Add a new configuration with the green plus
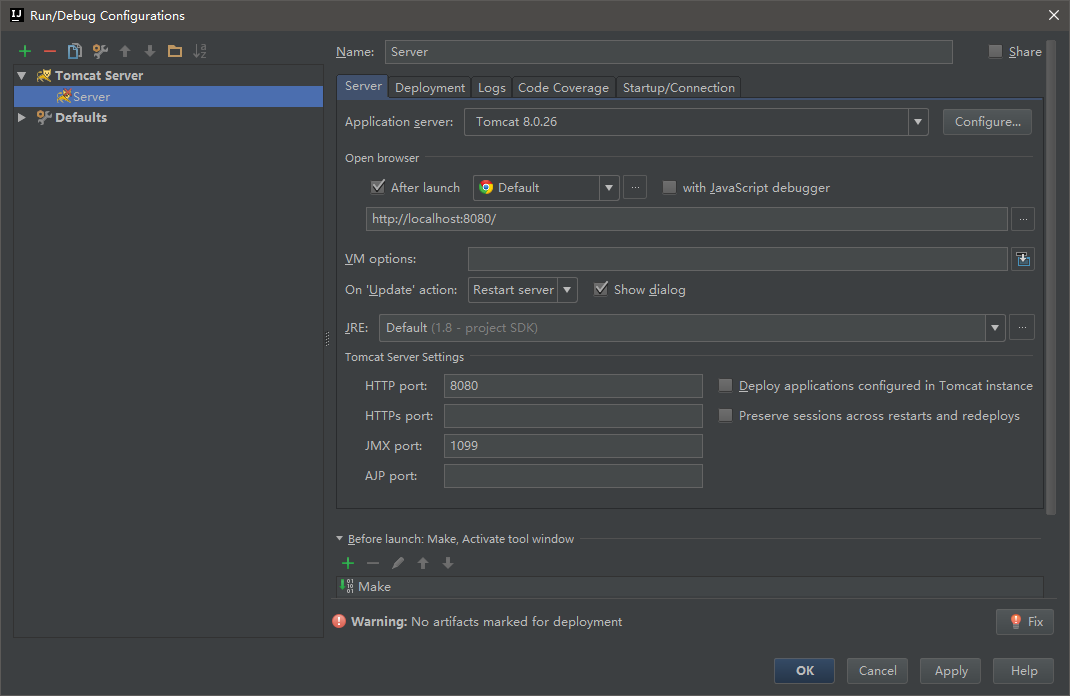 tap(25, 51)
